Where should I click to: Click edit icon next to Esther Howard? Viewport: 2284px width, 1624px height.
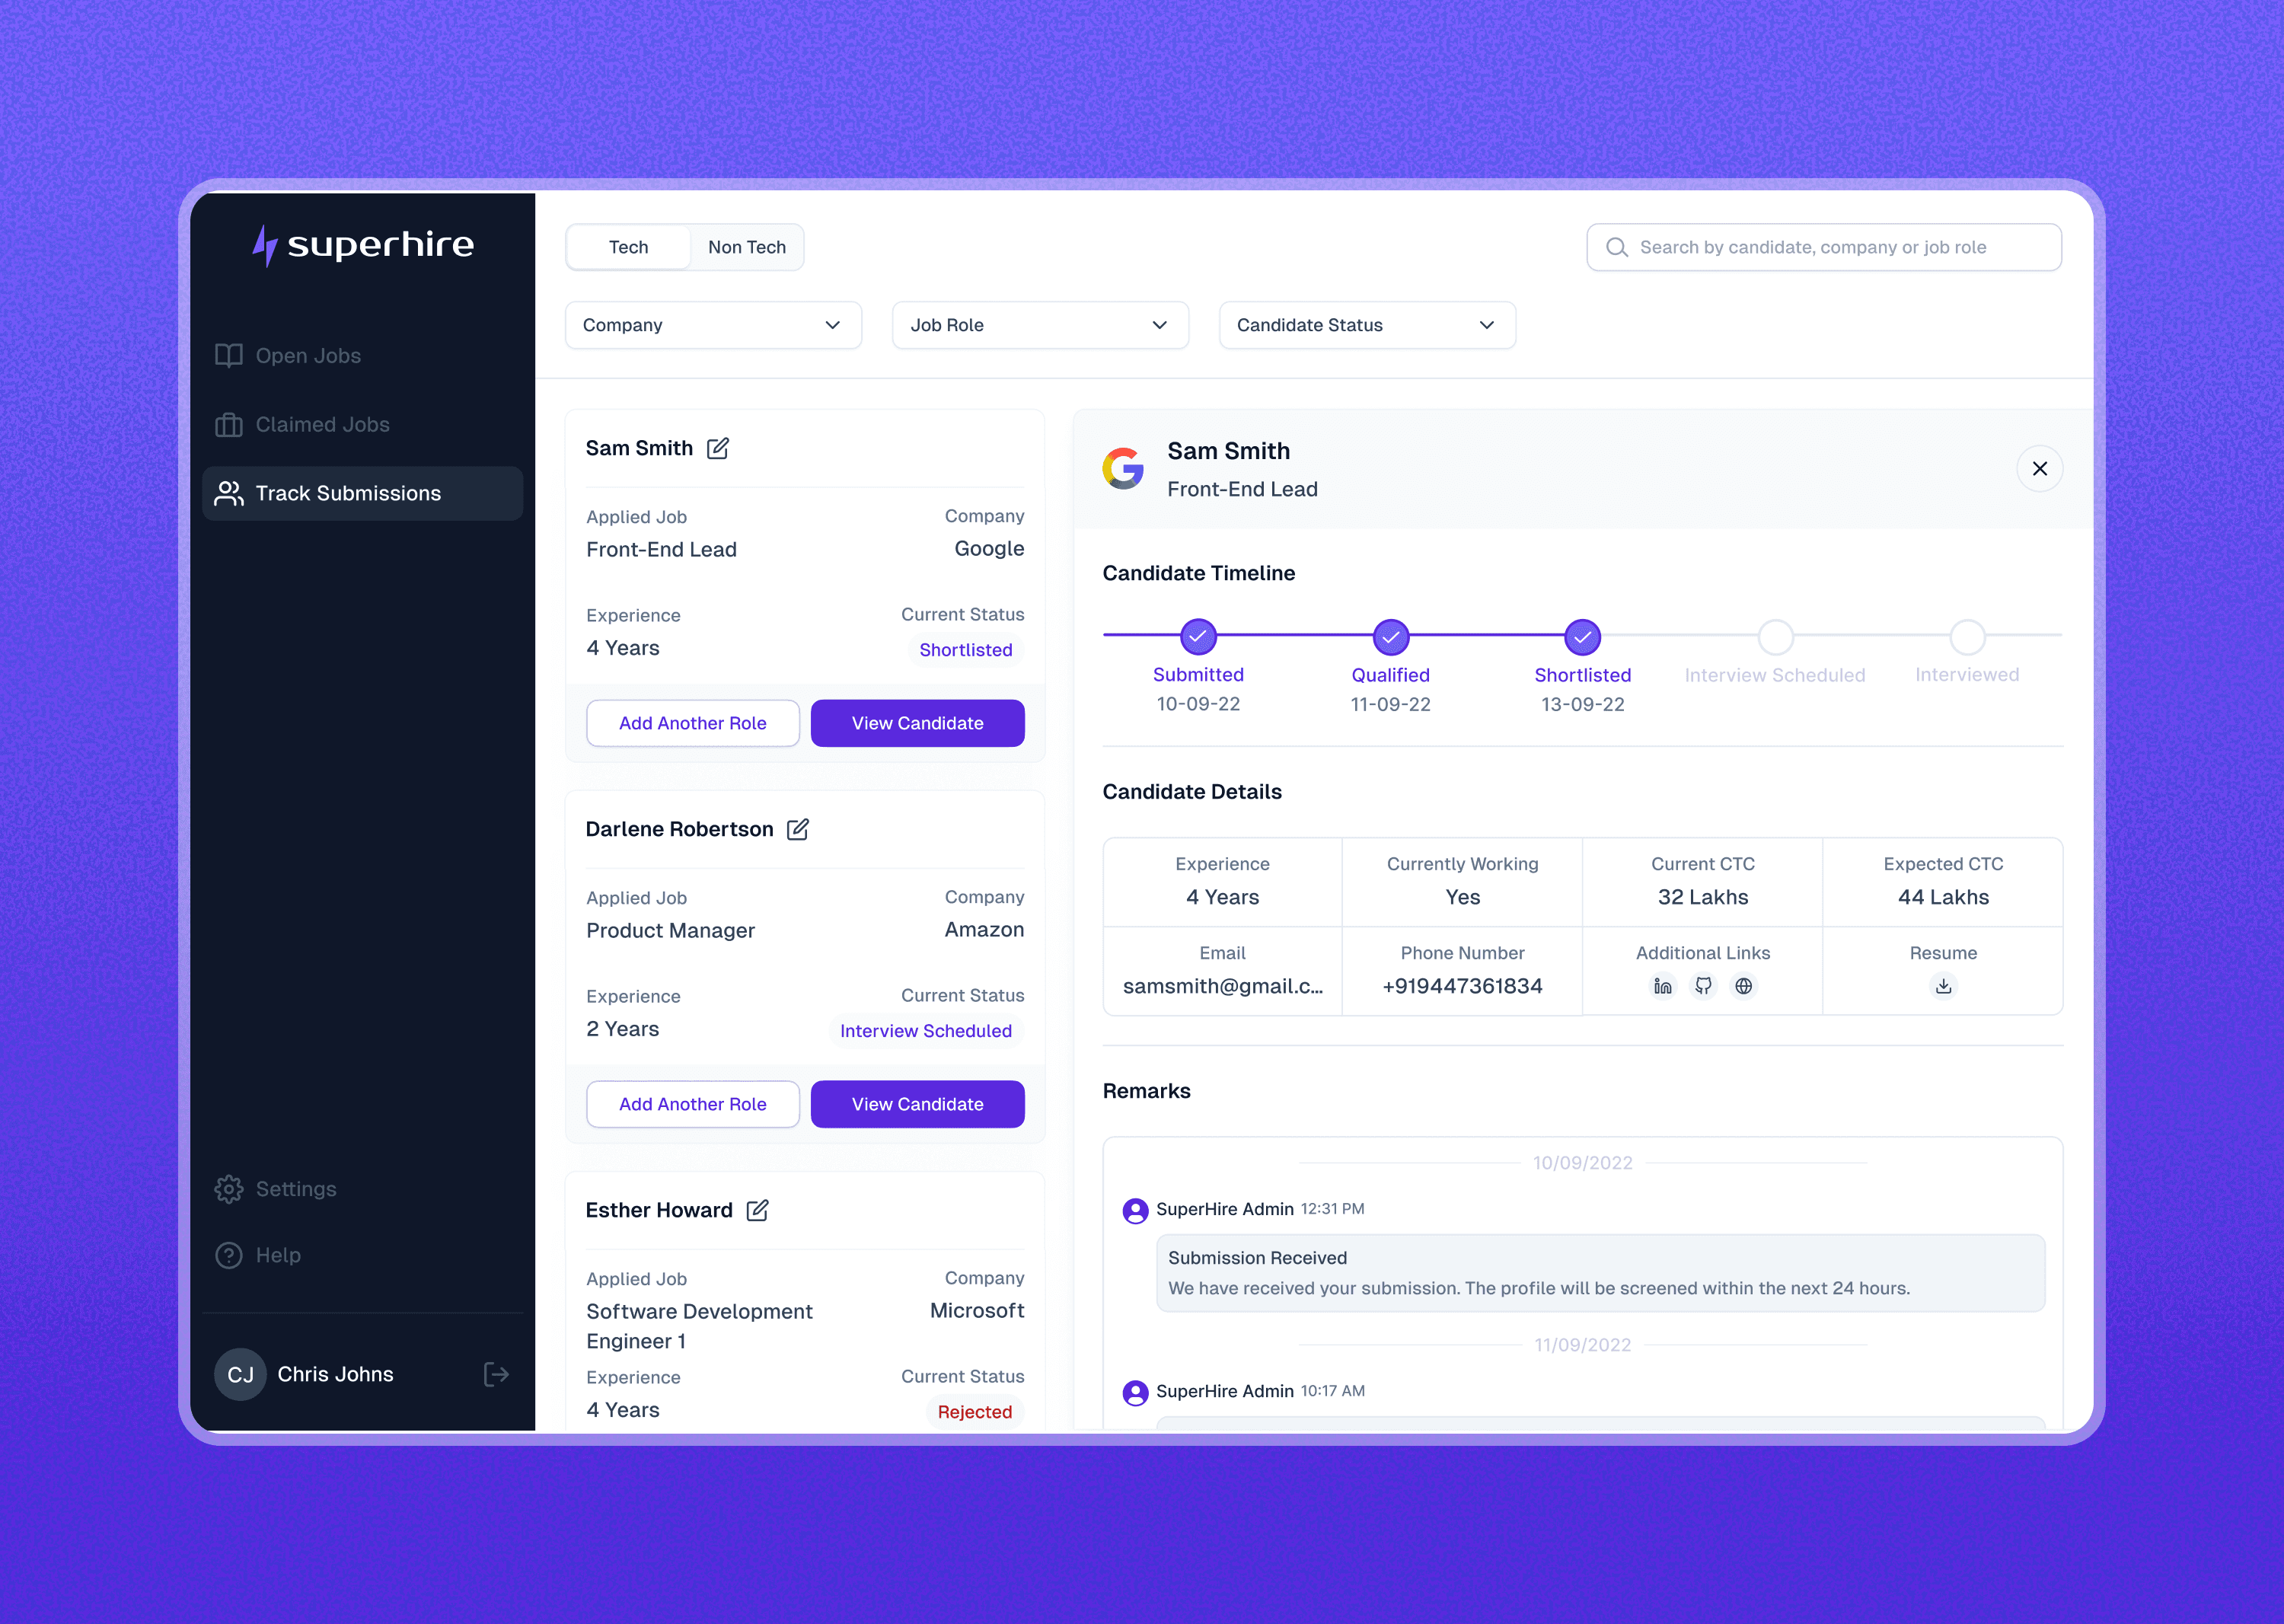pyautogui.click(x=757, y=1210)
